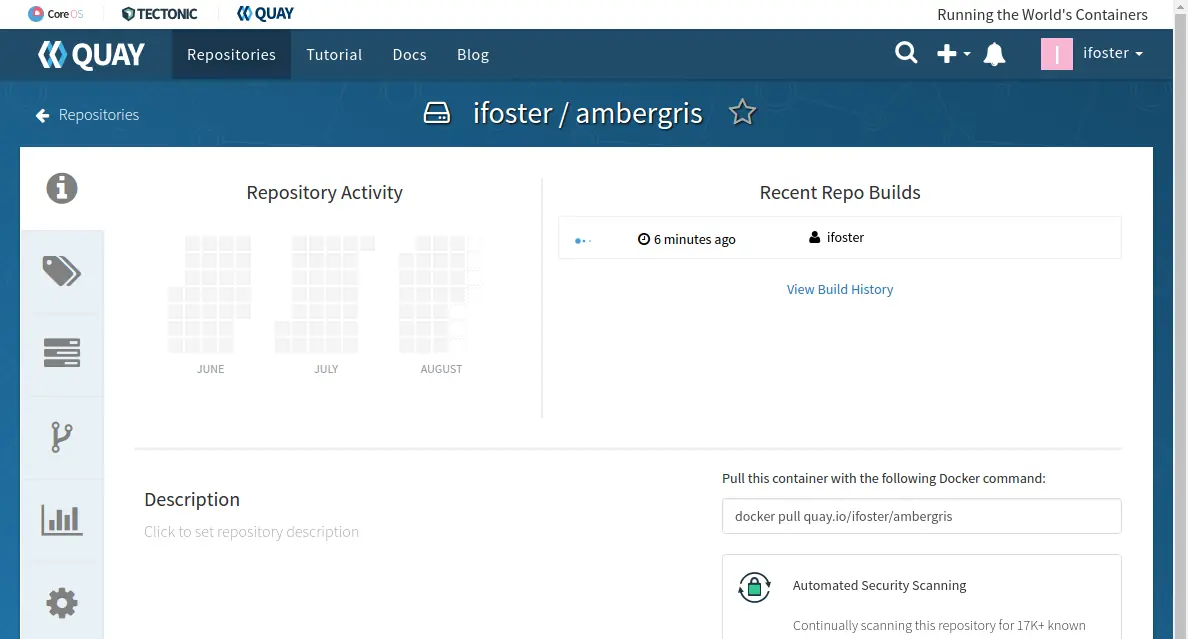This screenshot has width=1188, height=639.
Task: Click the AUGUST activity heatmap
Action: click(441, 294)
